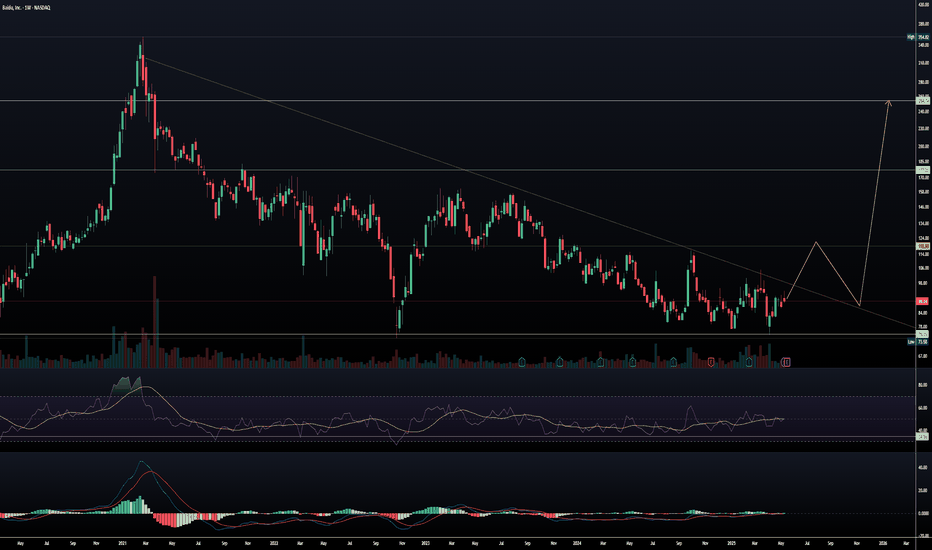Click the 2026 label on the time axis
Image resolution: width=932 pixels, height=550 pixels.
883,543
